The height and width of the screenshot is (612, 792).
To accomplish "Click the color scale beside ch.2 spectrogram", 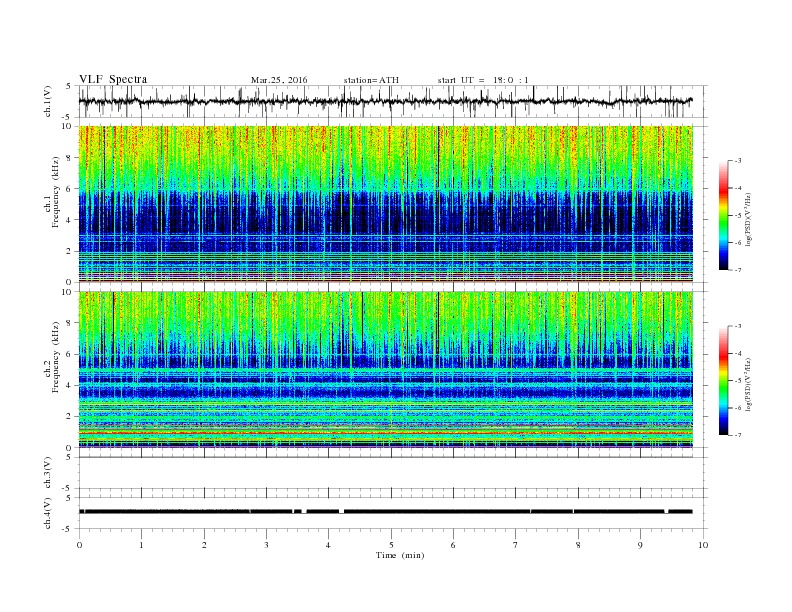I will tap(723, 381).
